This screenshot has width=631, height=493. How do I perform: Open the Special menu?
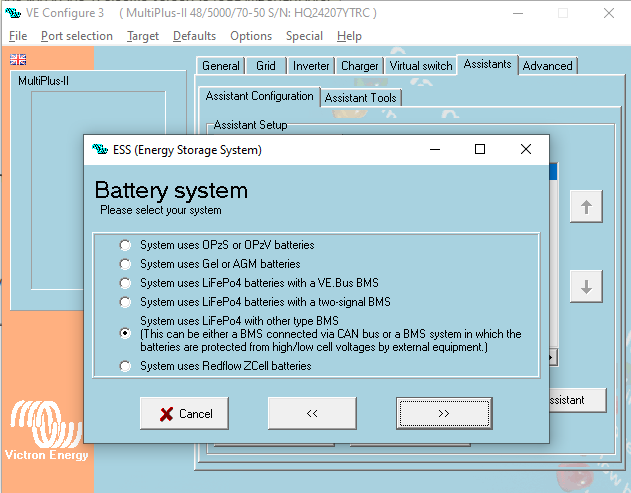click(x=304, y=36)
